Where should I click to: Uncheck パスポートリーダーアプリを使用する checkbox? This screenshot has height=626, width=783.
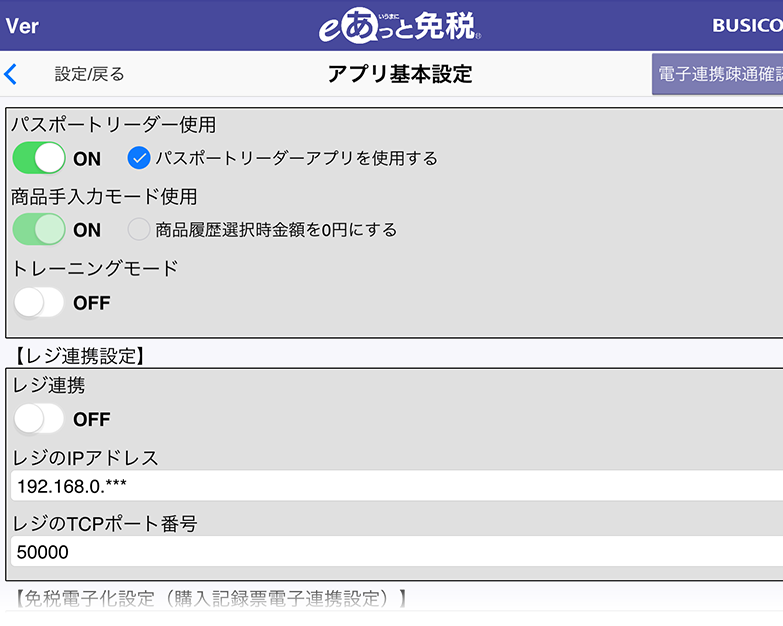(139, 158)
